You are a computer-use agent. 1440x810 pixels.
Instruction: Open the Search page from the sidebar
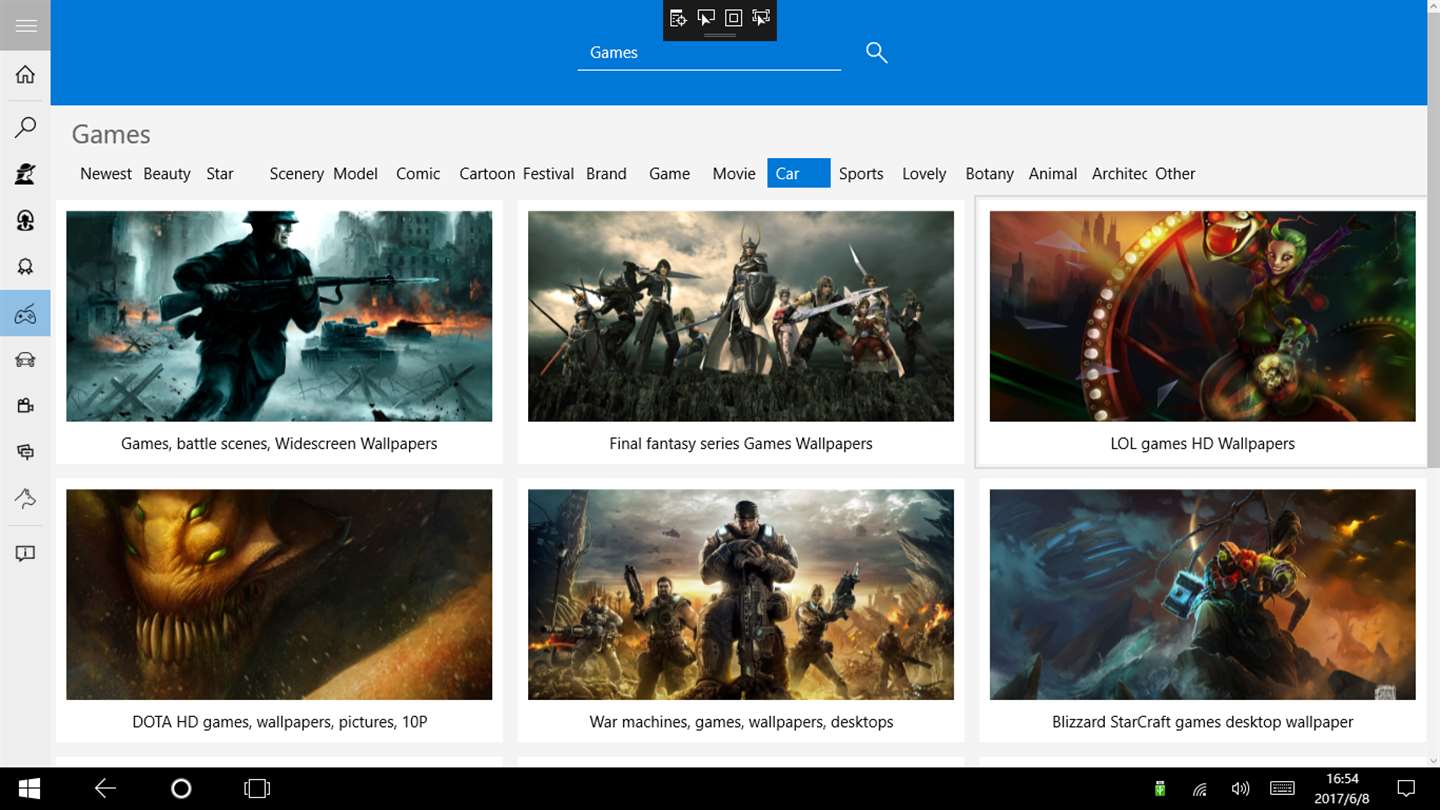(25, 127)
